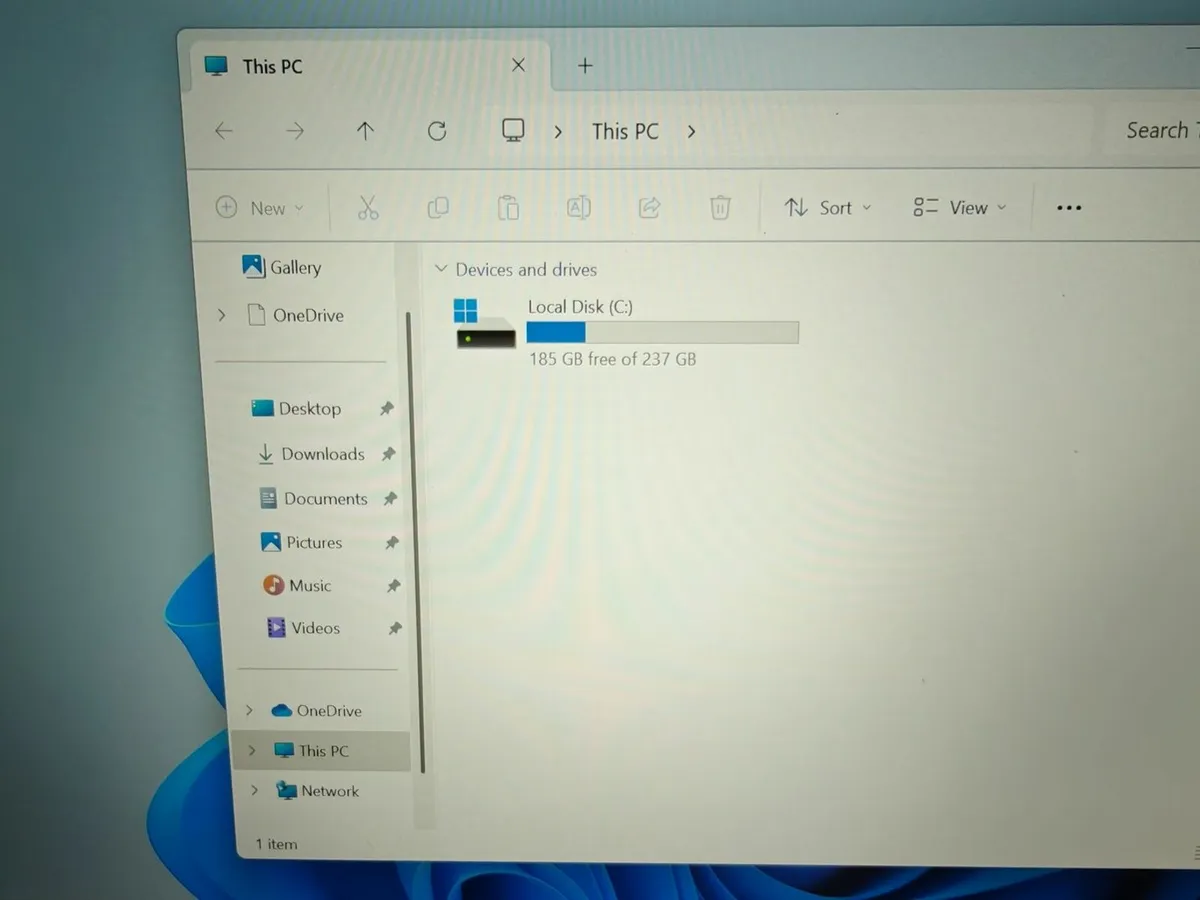Open the See more ellipsis menu
Viewport: 1200px width, 900px height.
(x=1069, y=208)
